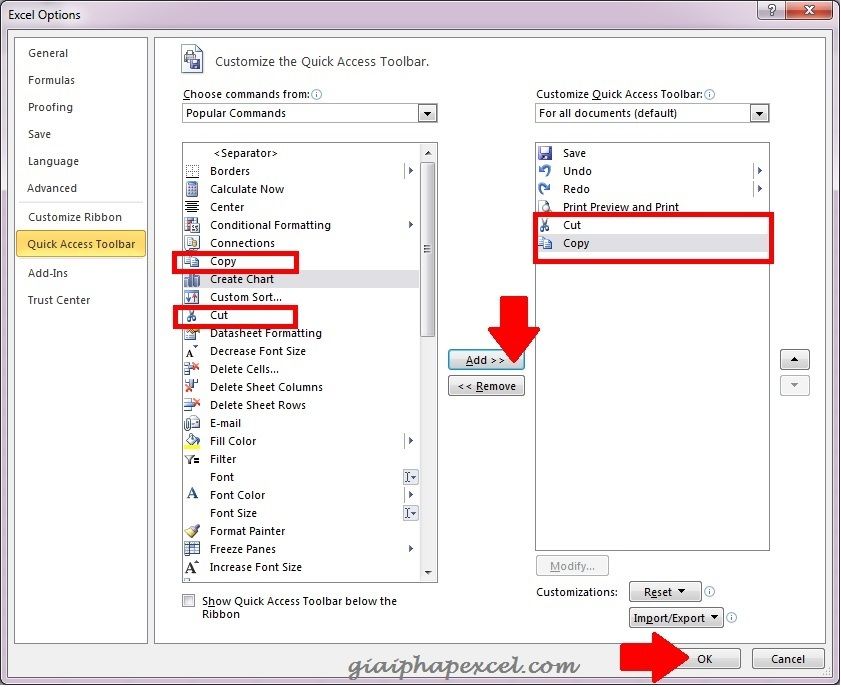This screenshot has height=687, width=841.
Task: Select the Undo arrow icon in the toolbar list
Action: coord(545,171)
